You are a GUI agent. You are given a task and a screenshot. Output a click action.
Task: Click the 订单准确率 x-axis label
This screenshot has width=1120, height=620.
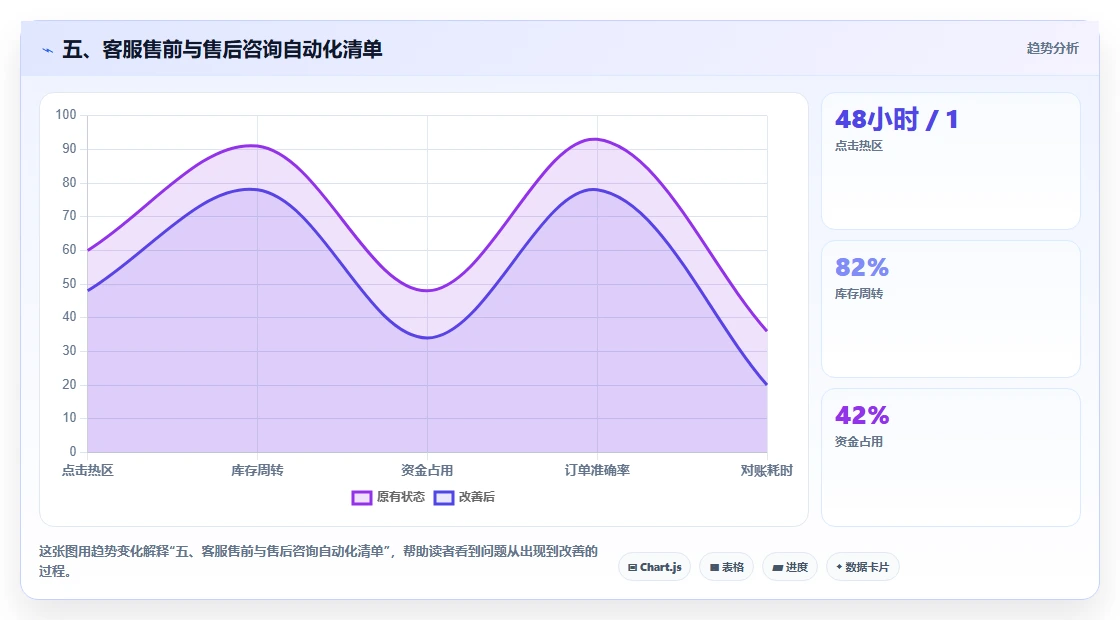point(597,470)
